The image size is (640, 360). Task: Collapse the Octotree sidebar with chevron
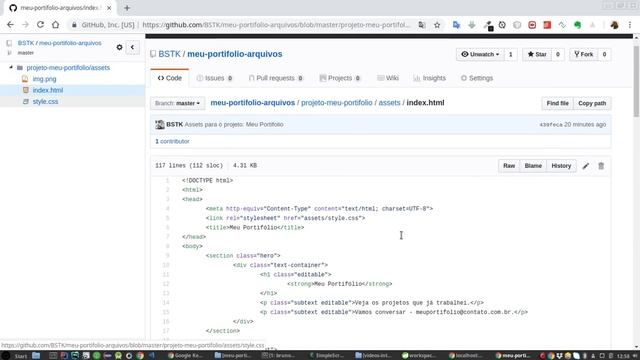pos(132,47)
